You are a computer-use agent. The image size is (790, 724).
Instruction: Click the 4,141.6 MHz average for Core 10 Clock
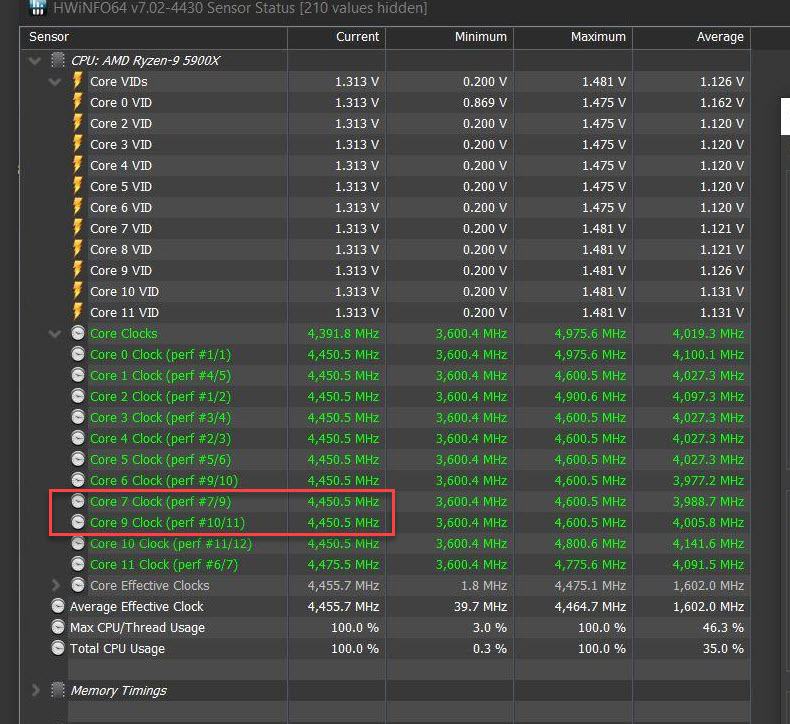(x=708, y=544)
